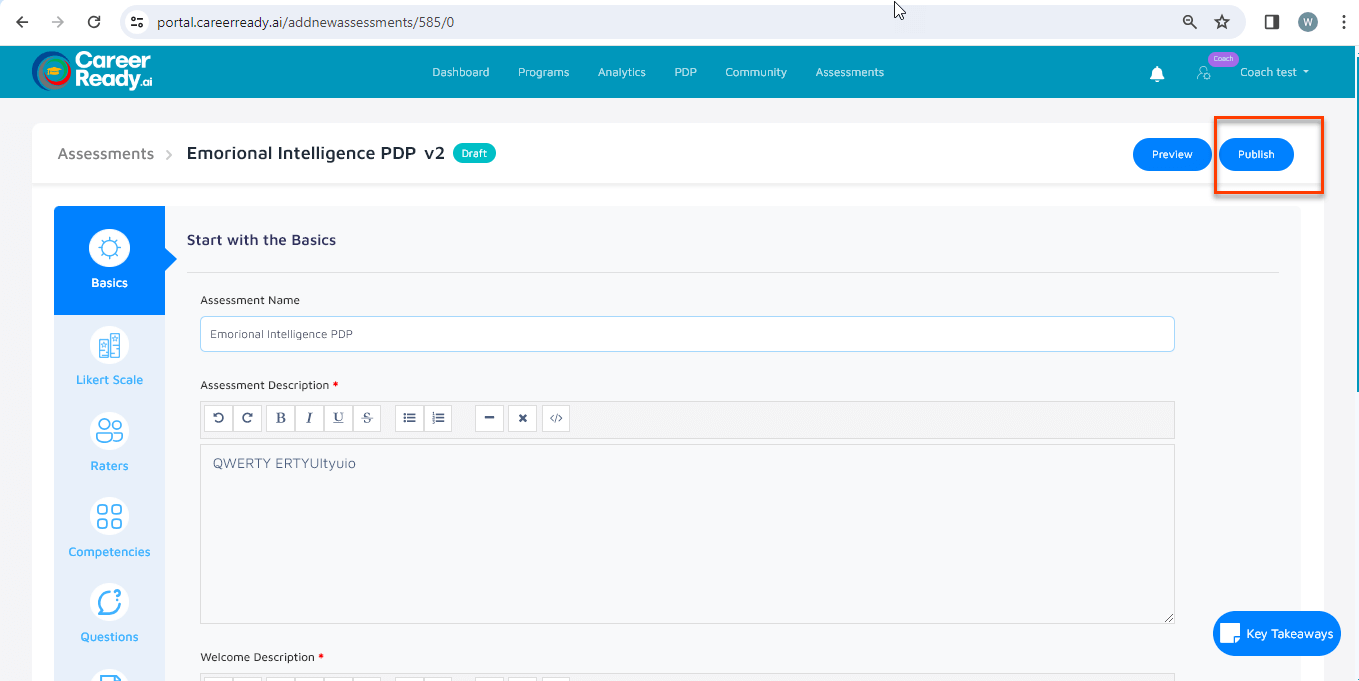Open the Raters sidebar icon

coord(109,431)
